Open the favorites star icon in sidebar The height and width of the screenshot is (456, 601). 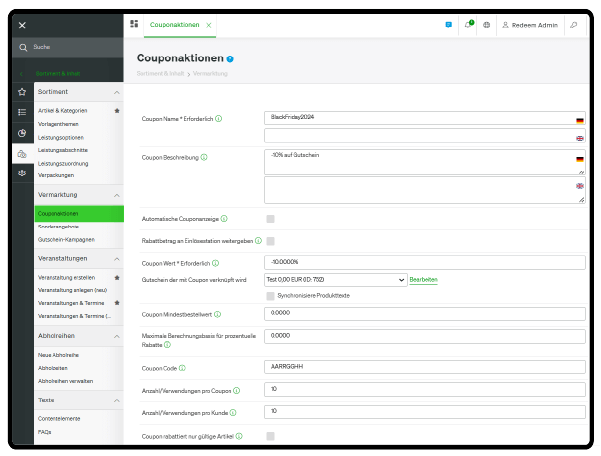(x=22, y=91)
